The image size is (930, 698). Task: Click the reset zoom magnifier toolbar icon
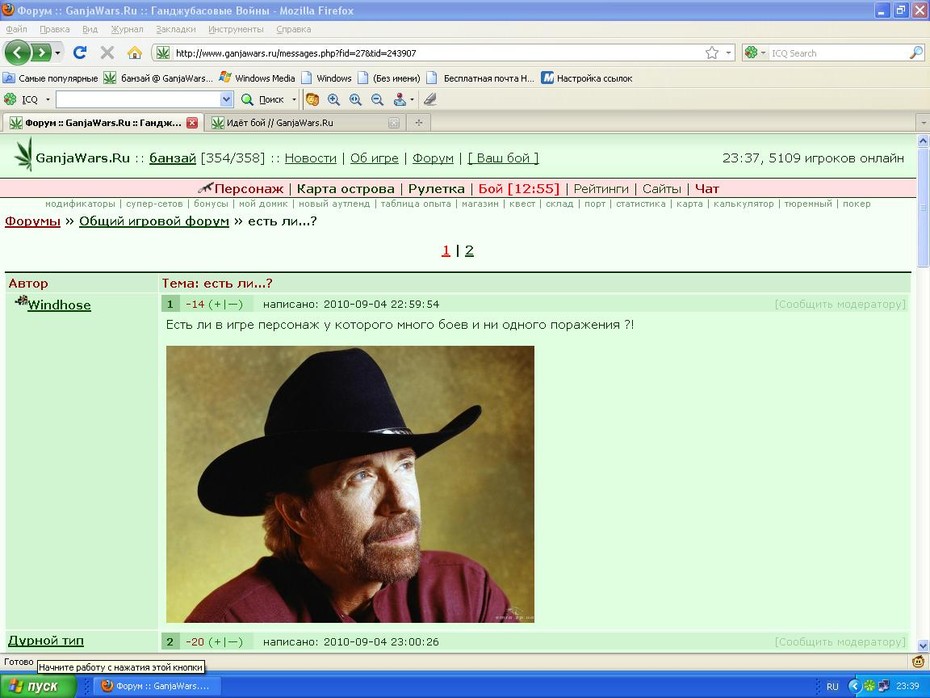(355, 100)
